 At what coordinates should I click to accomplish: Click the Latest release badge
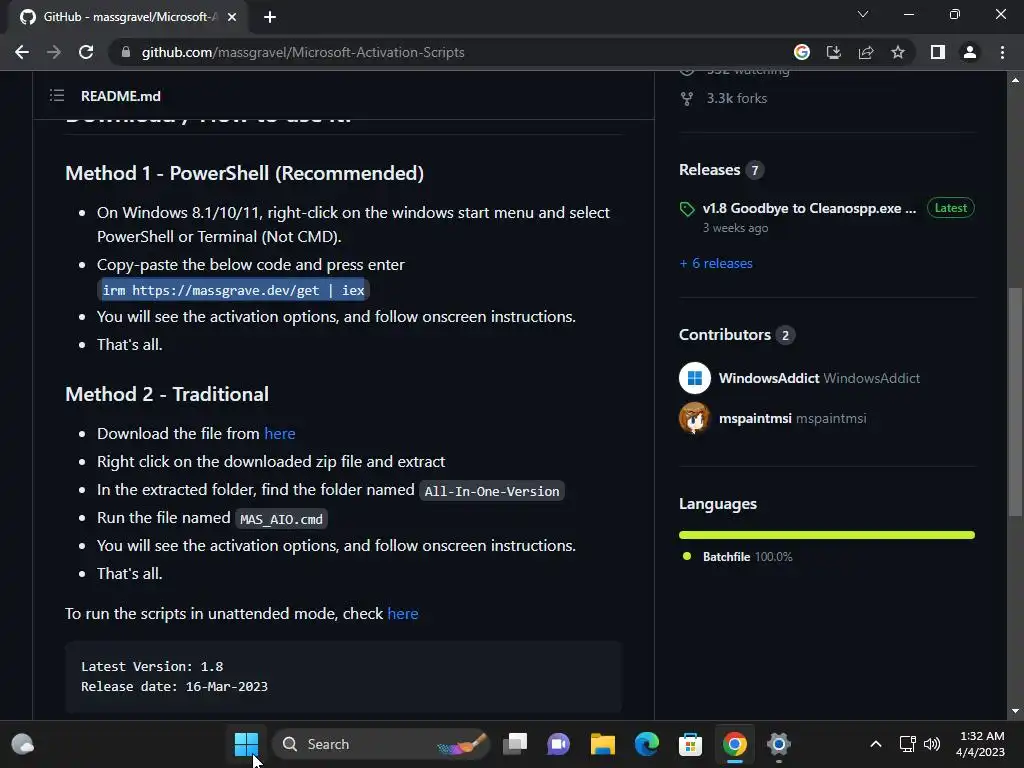tap(950, 208)
